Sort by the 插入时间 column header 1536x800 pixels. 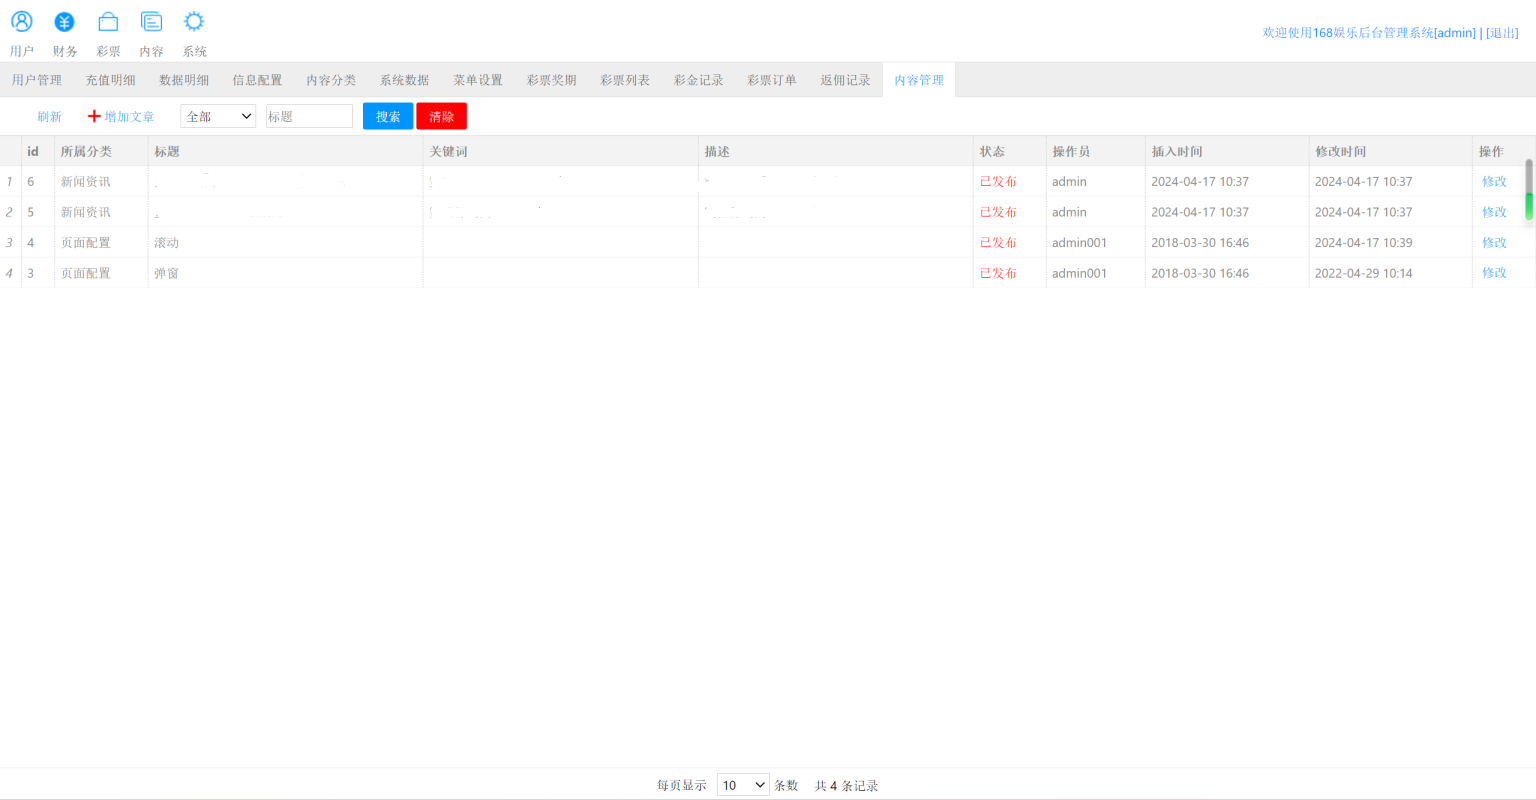pyautogui.click(x=1177, y=152)
